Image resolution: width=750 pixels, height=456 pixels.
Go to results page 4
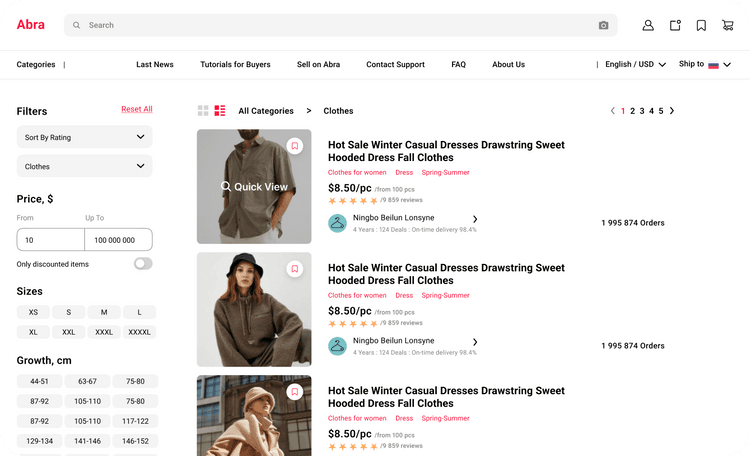tap(651, 111)
